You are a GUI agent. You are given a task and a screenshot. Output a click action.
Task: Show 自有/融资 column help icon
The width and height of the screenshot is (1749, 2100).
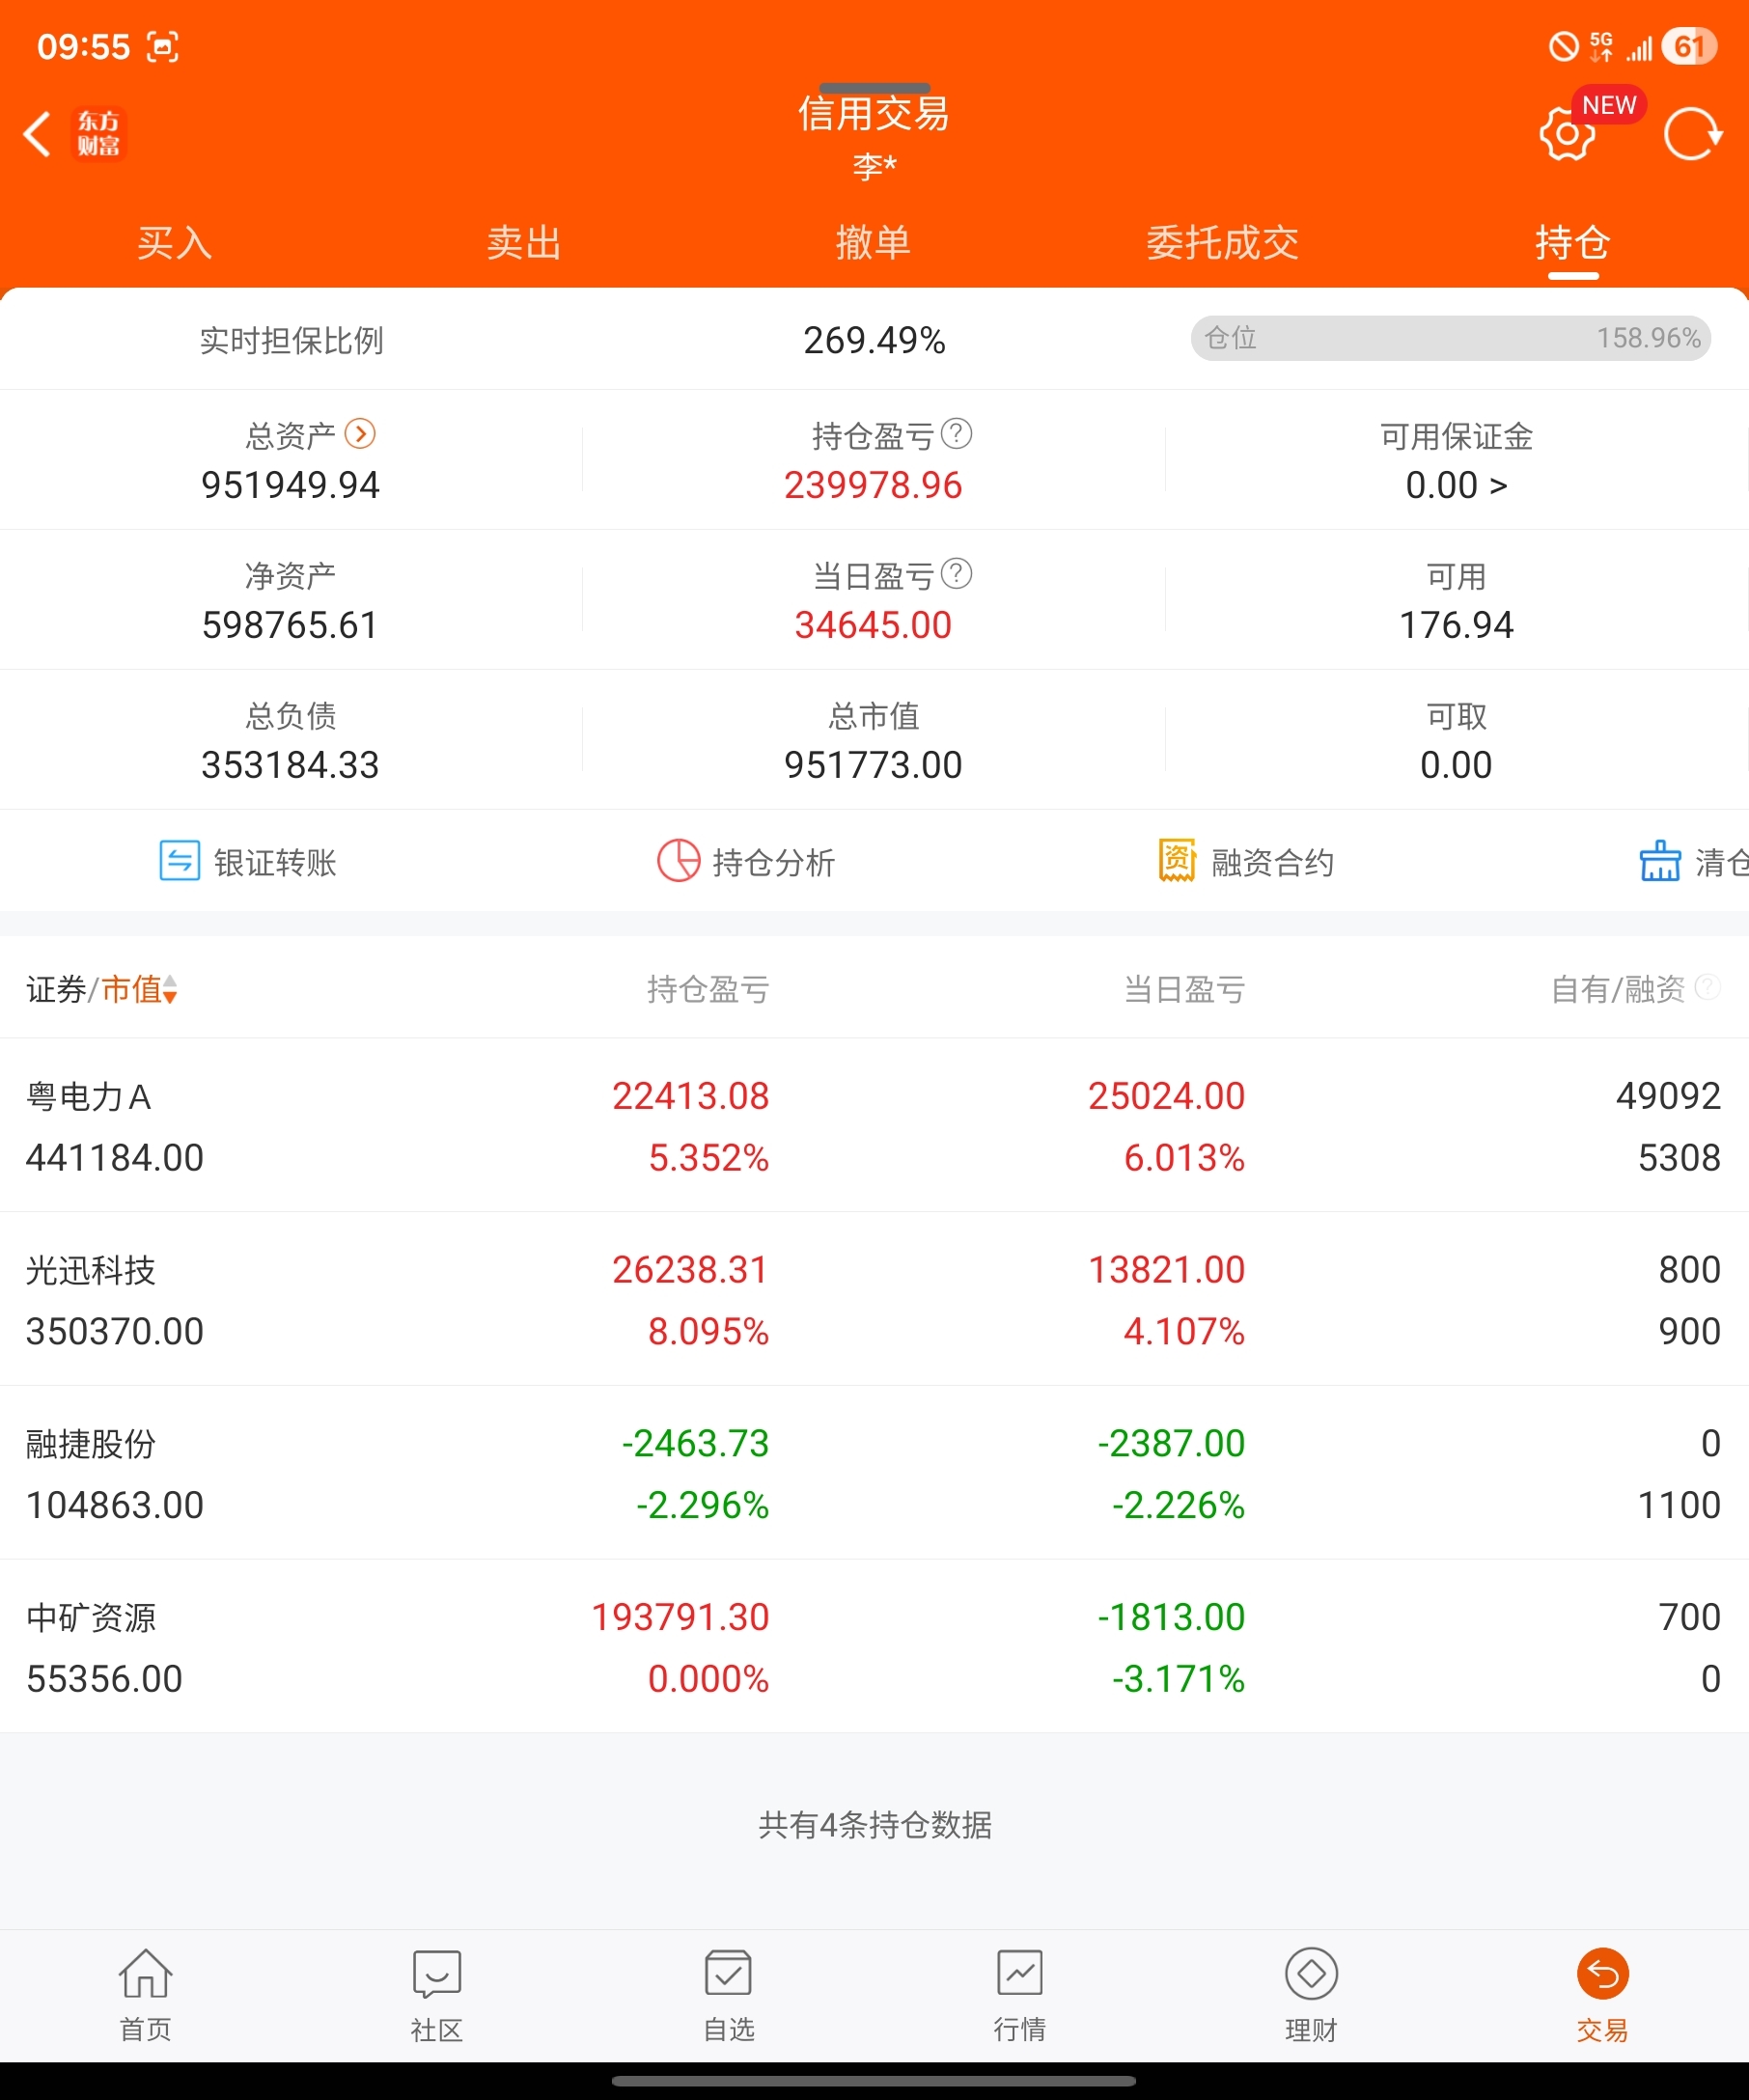coord(1708,987)
